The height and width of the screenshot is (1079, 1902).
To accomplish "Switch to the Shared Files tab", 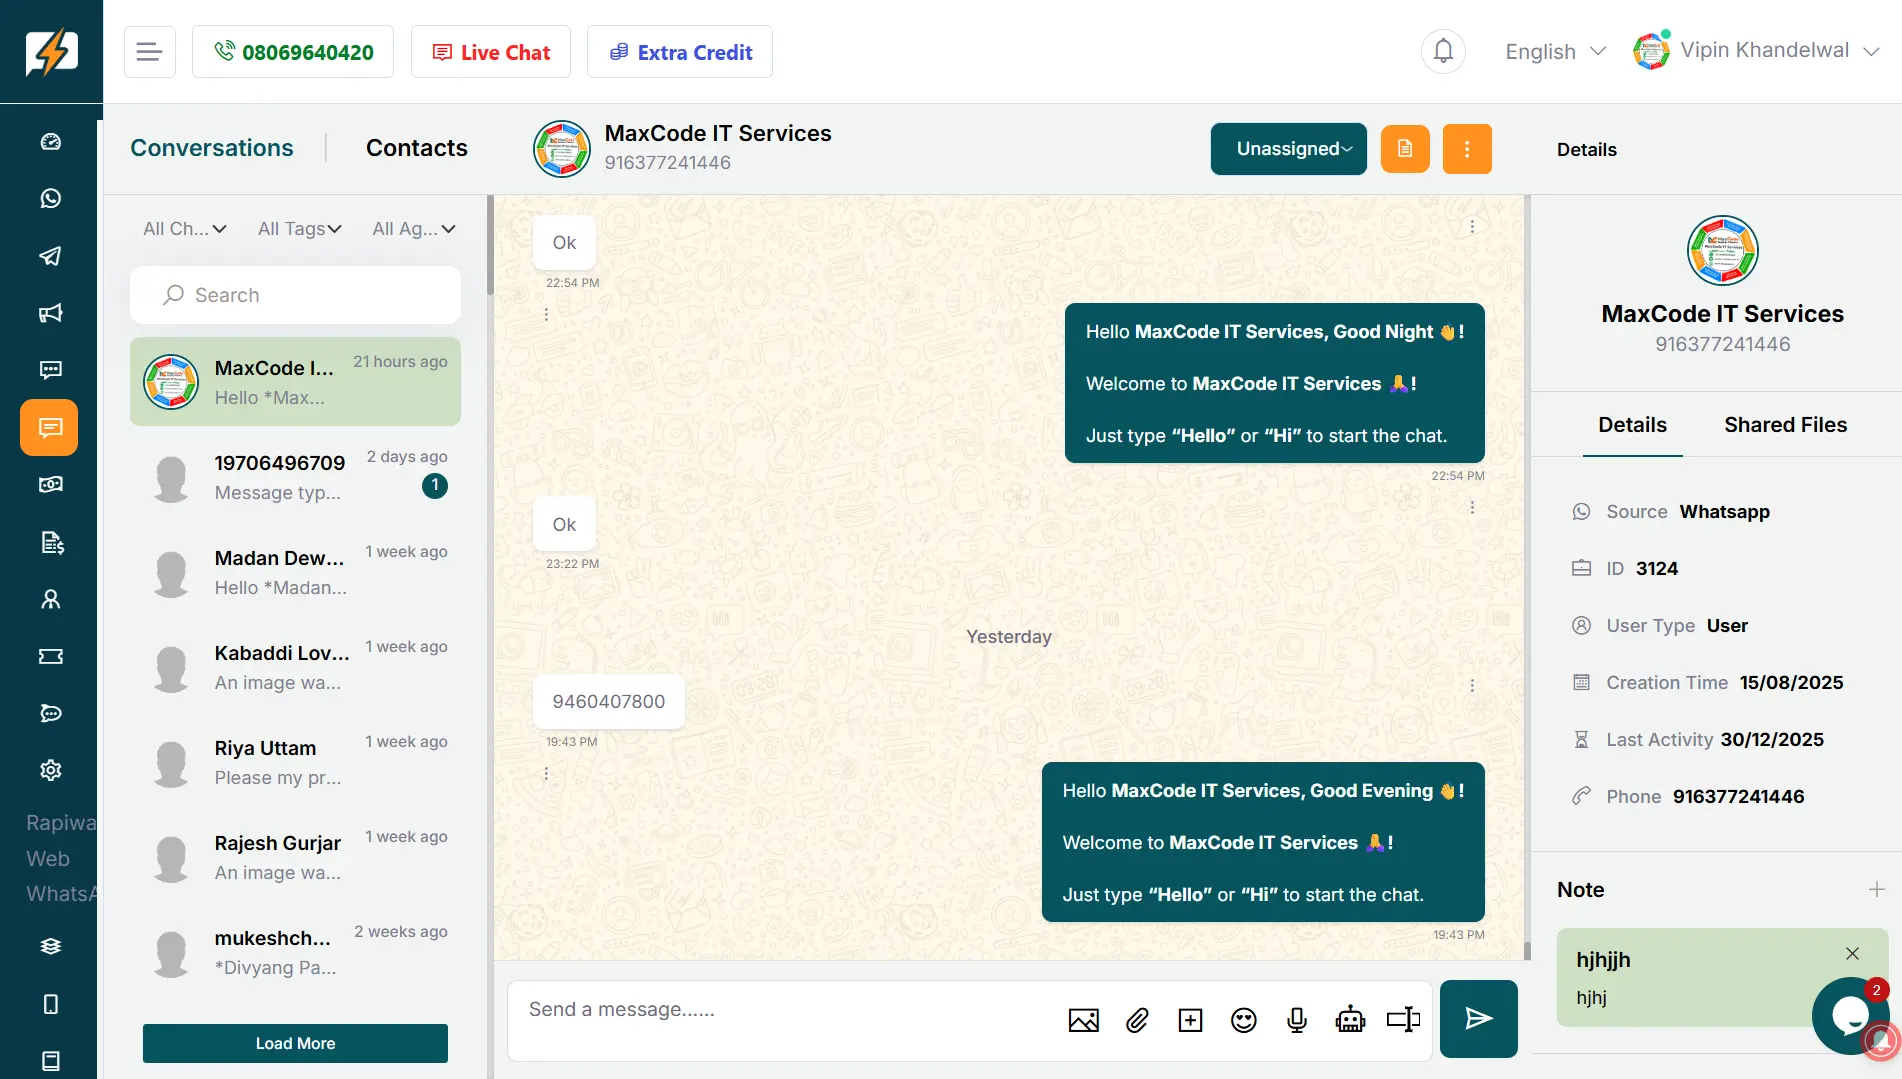I will (1785, 425).
